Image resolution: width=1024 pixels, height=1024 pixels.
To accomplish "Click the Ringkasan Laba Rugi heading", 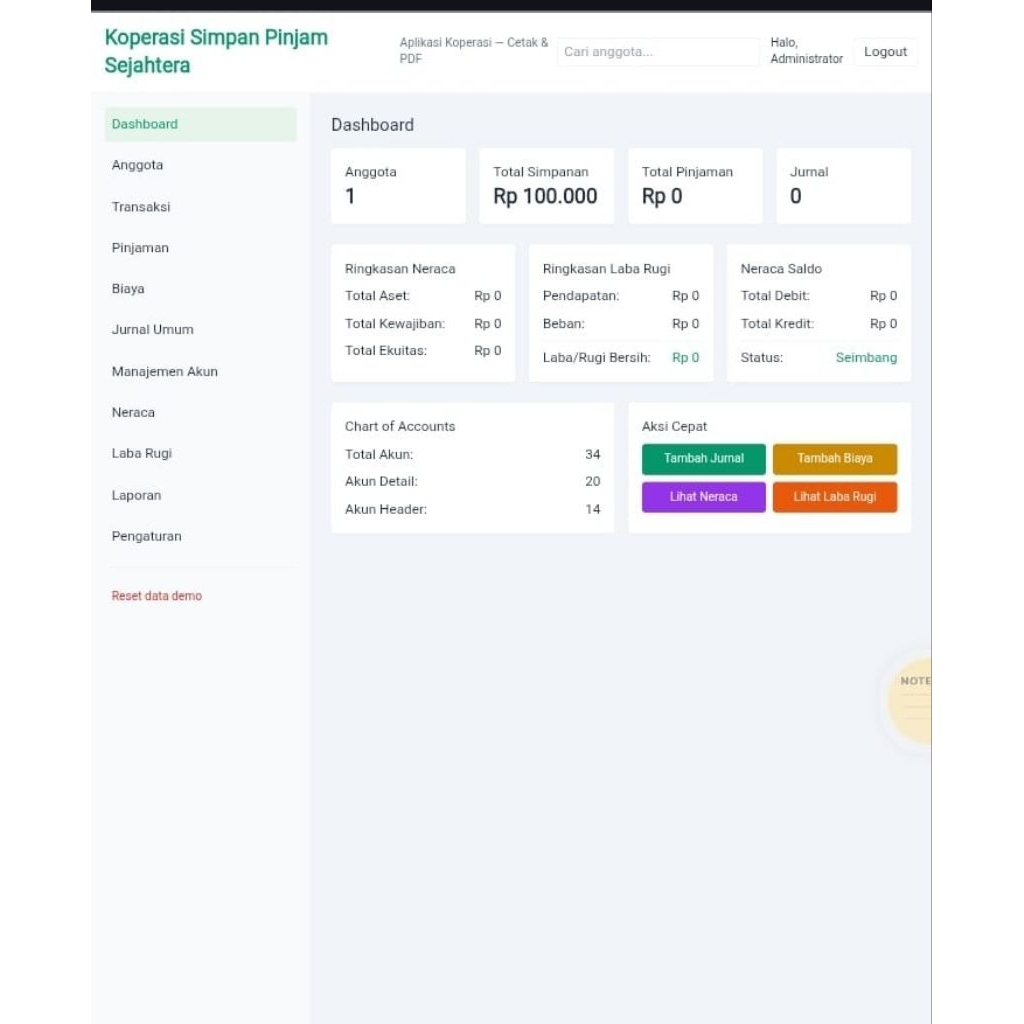I will click(x=606, y=269).
